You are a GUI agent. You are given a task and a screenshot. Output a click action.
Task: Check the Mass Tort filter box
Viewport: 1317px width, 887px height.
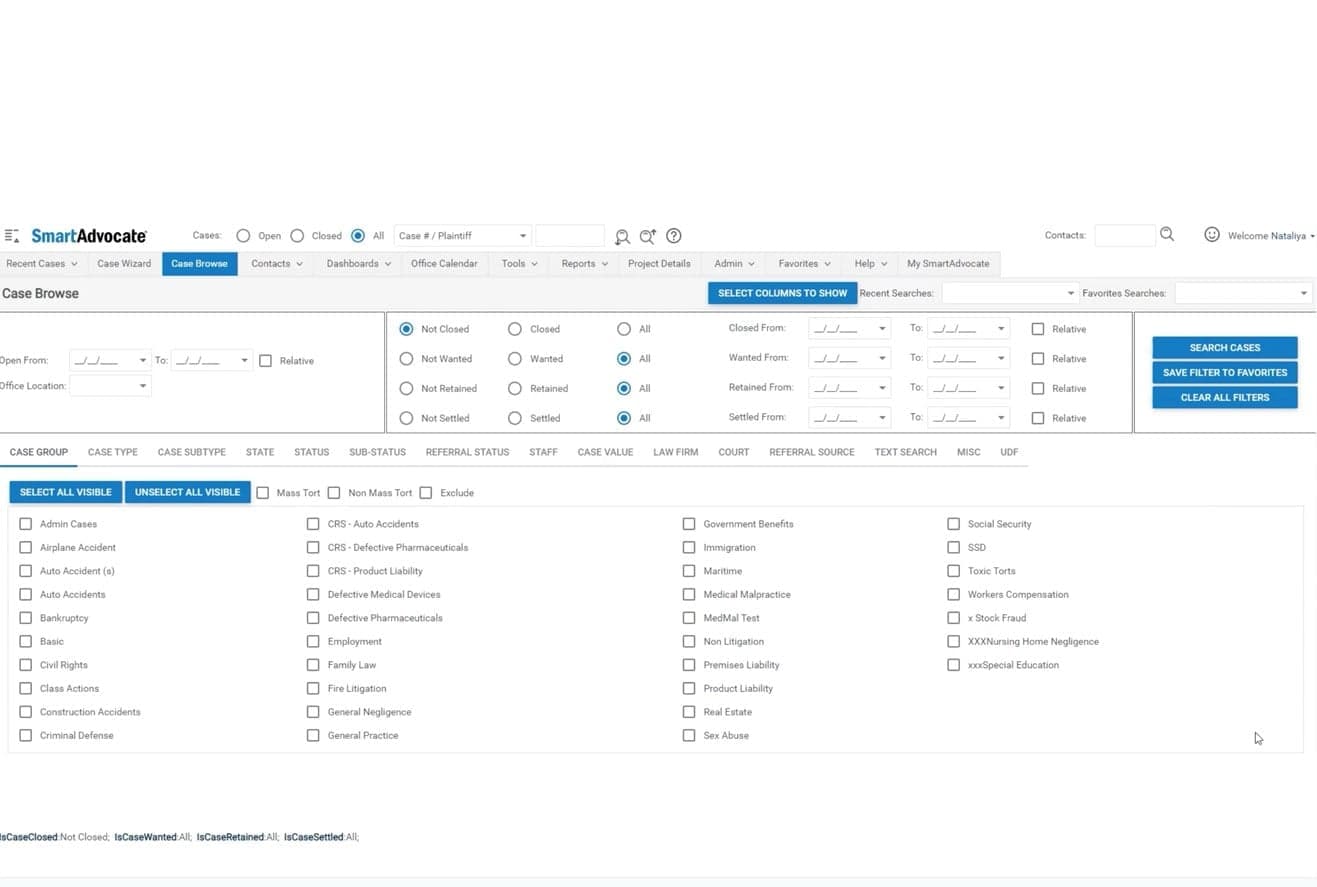pyautogui.click(x=263, y=492)
